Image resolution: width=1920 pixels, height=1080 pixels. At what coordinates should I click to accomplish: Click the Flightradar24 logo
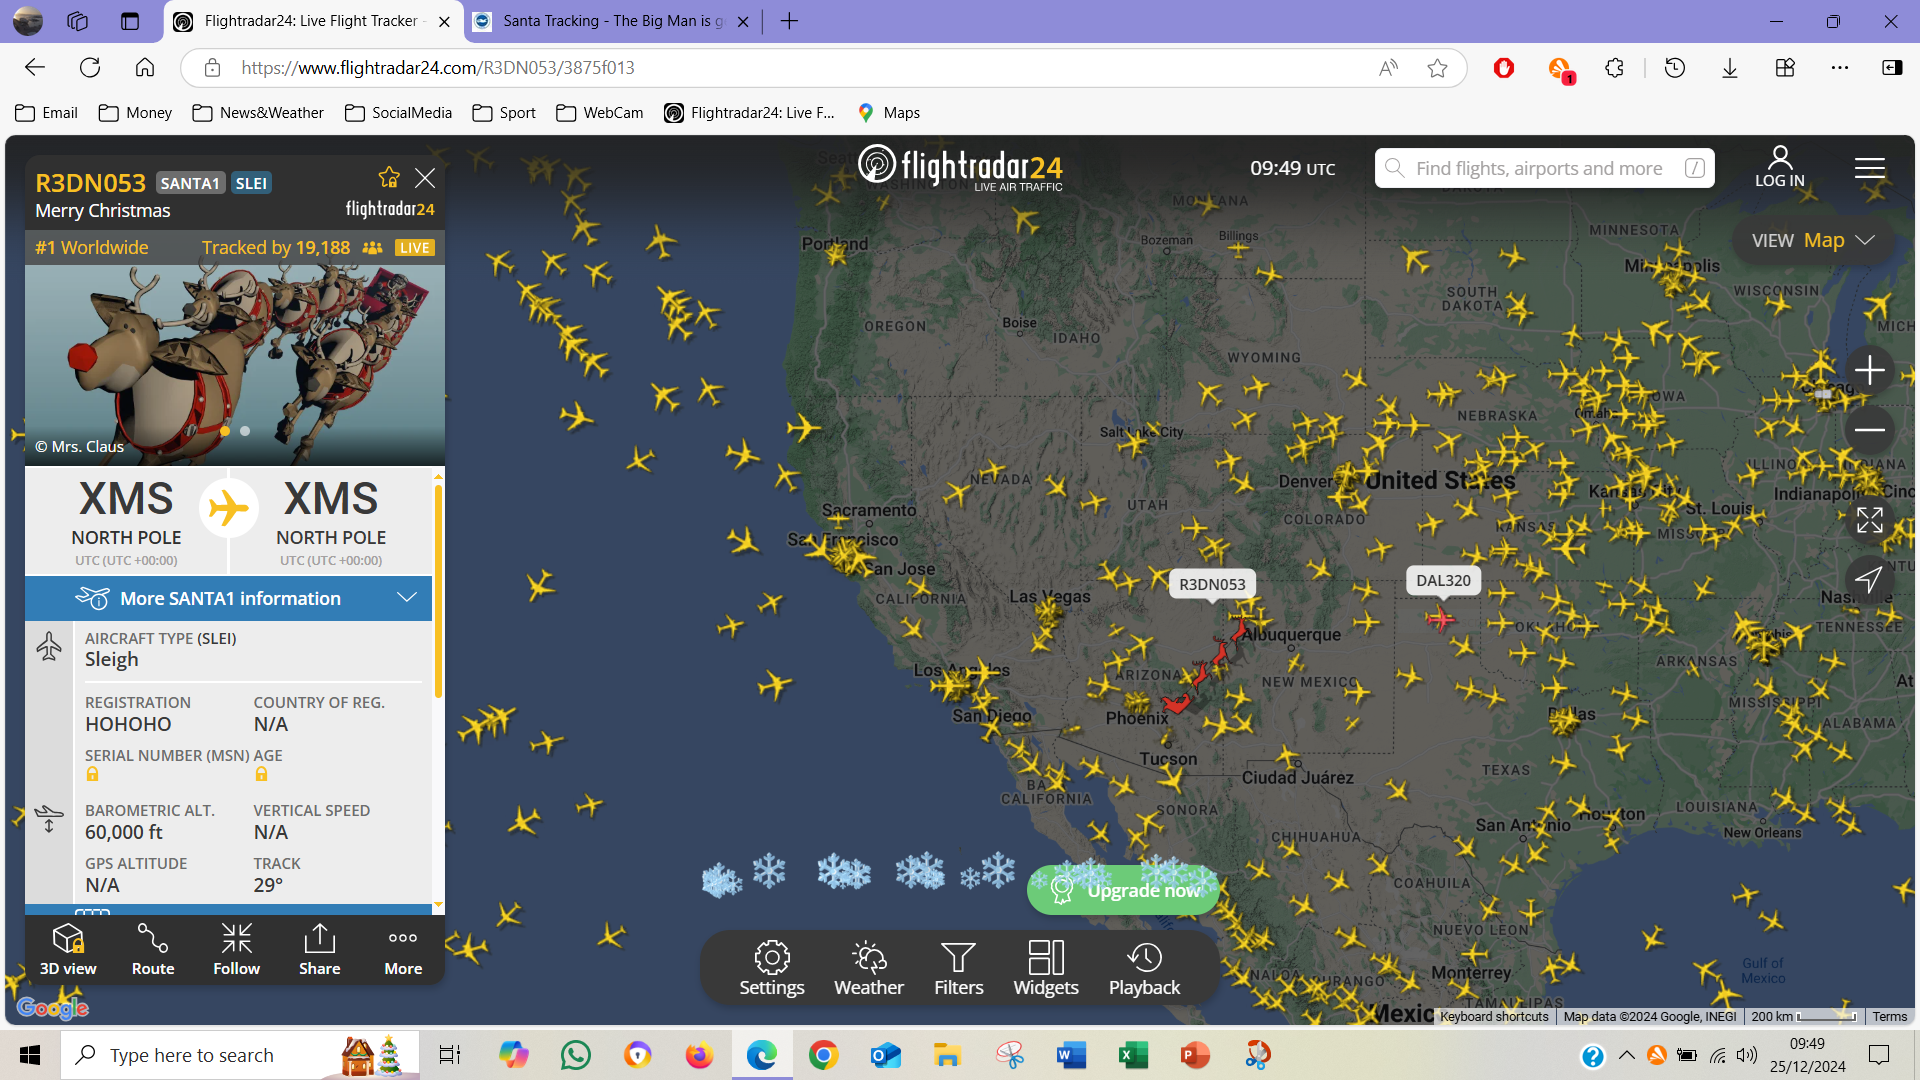960,167
